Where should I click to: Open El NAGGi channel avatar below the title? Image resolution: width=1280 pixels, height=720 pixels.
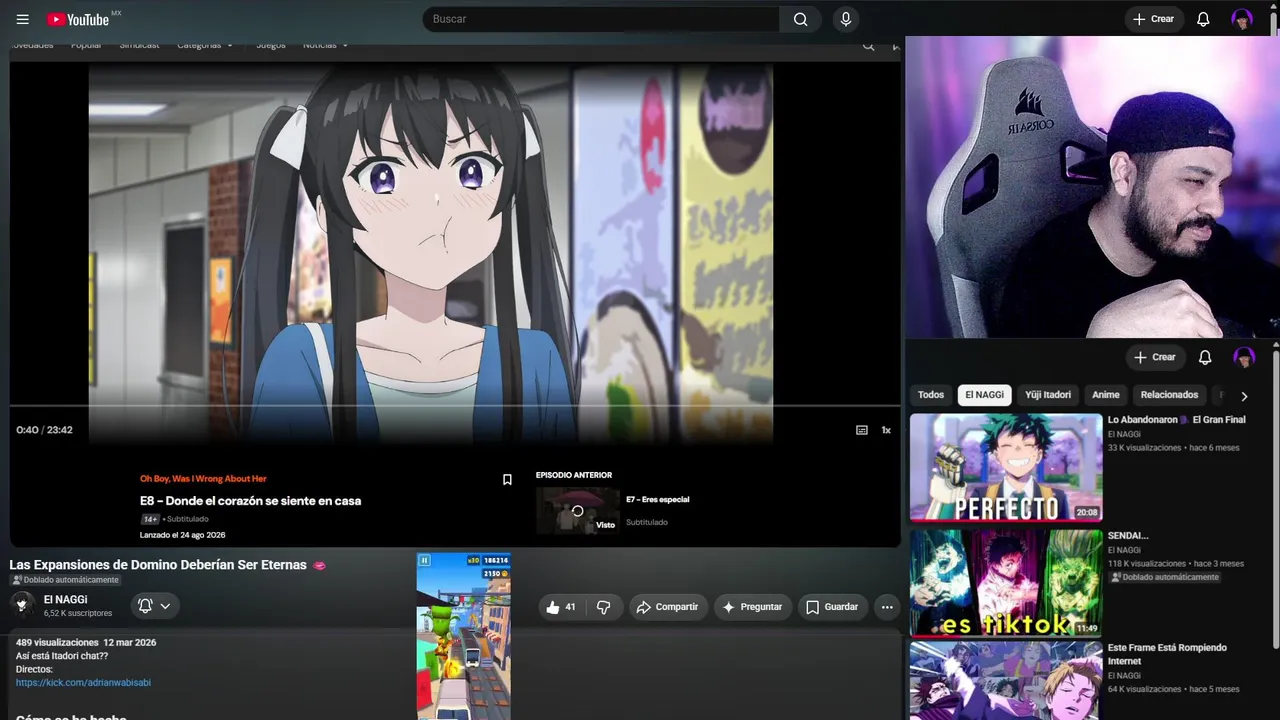pyautogui.click(x=23, y=605)
